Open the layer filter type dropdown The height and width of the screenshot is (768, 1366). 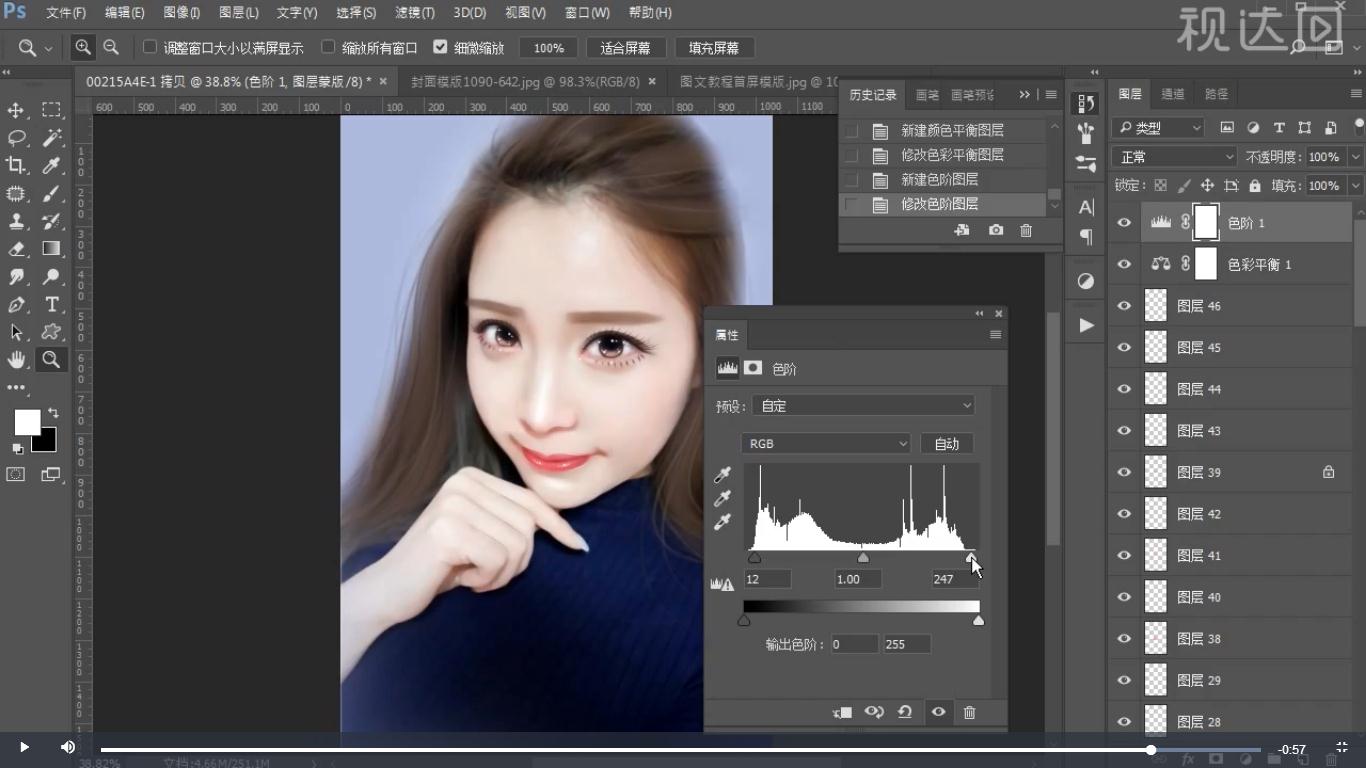[x=1158, y=128]
